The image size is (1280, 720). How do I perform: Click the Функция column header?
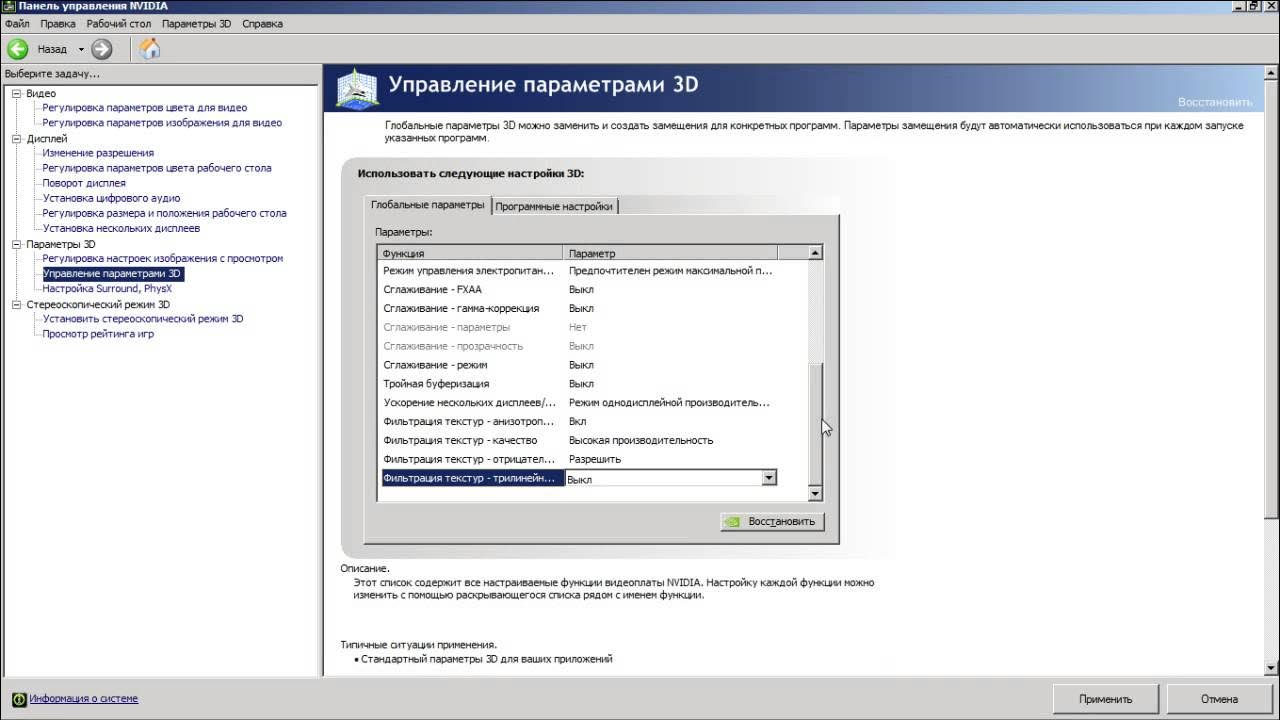point(470,253)
